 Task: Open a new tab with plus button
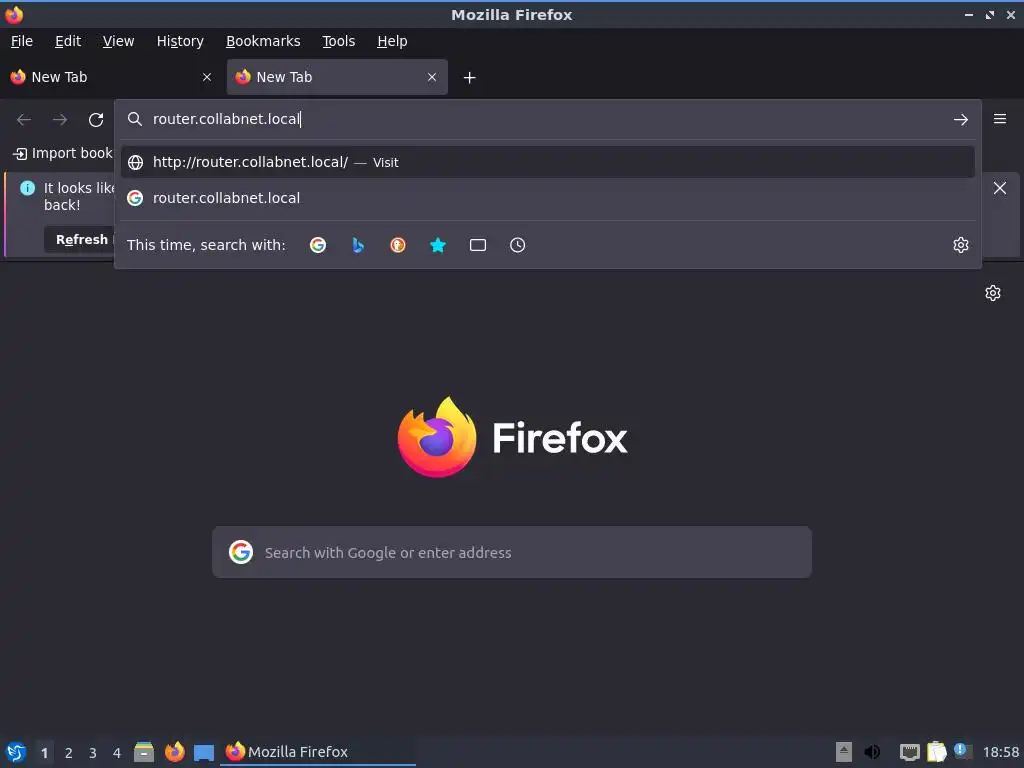469,78
